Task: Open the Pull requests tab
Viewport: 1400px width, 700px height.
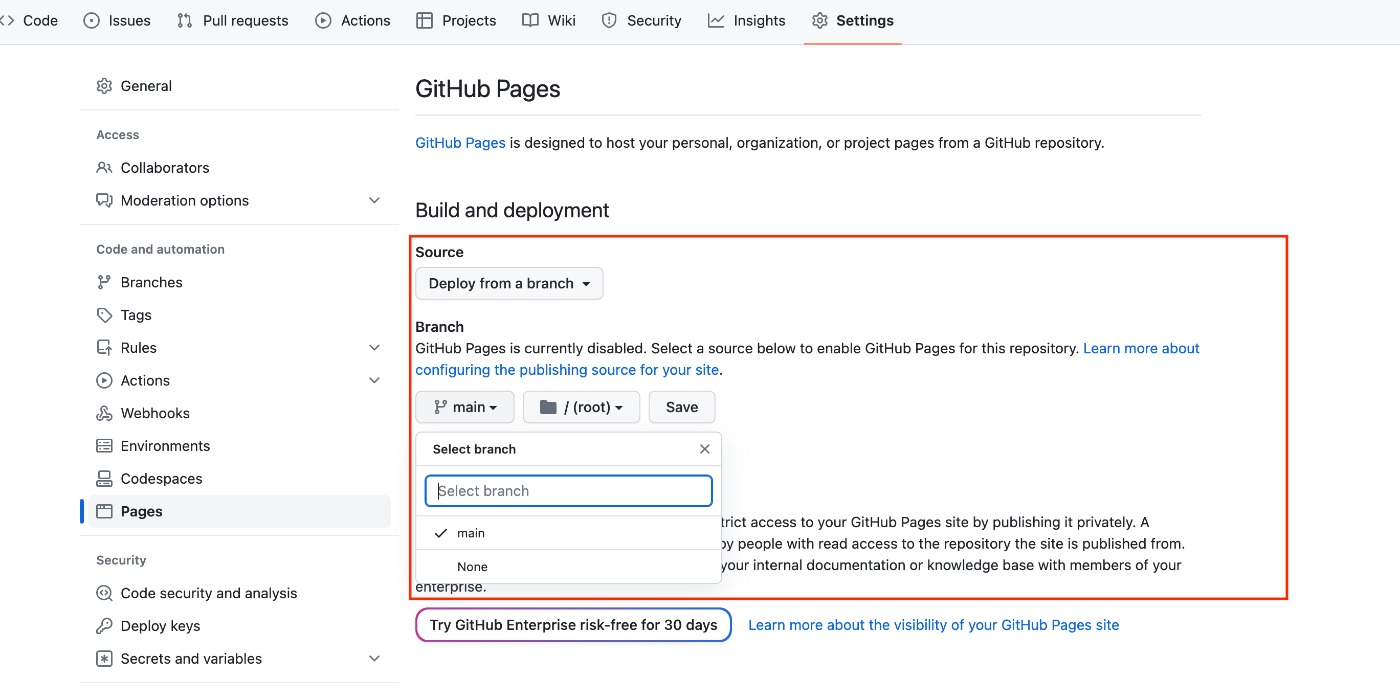Action: pos(232,20)
